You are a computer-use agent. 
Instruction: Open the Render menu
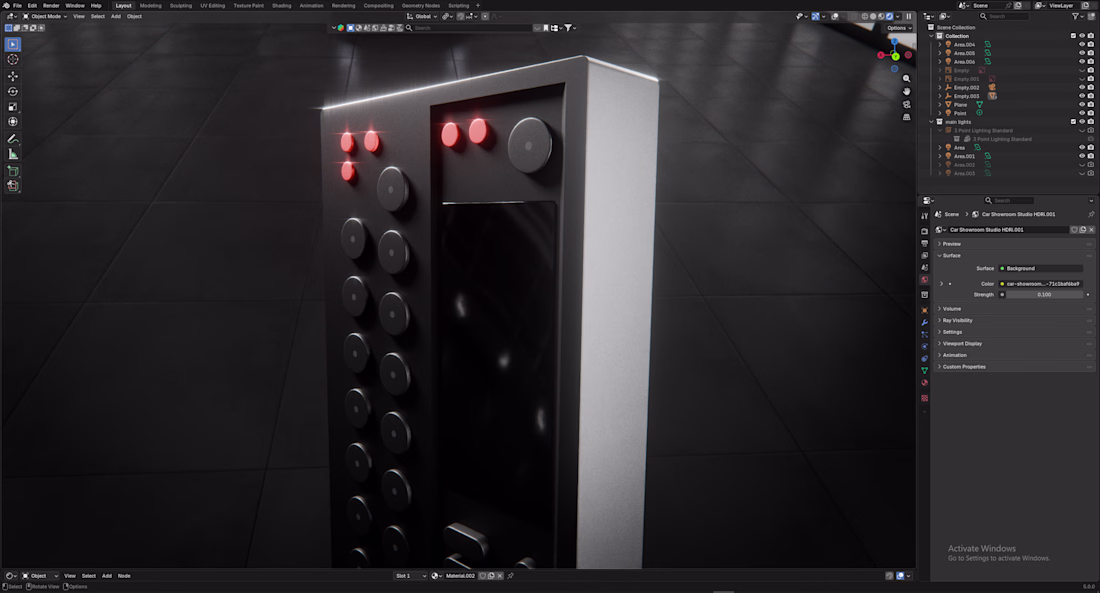[51, 5]
